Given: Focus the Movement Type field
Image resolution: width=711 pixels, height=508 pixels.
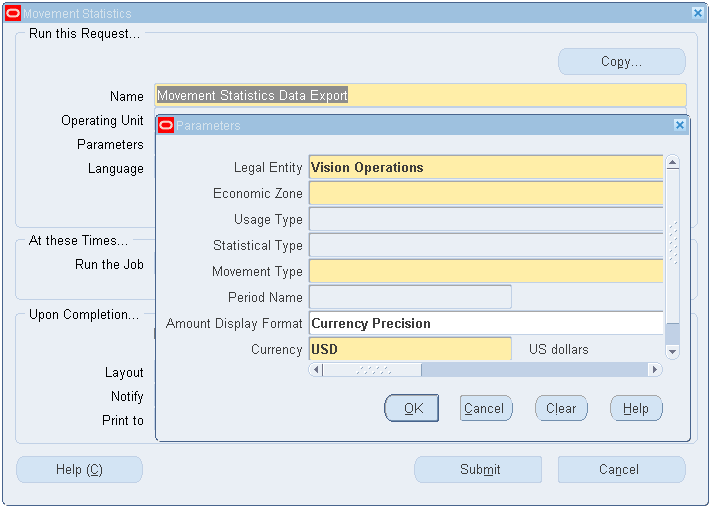Looking at the screenshot, I should (486, 271).
